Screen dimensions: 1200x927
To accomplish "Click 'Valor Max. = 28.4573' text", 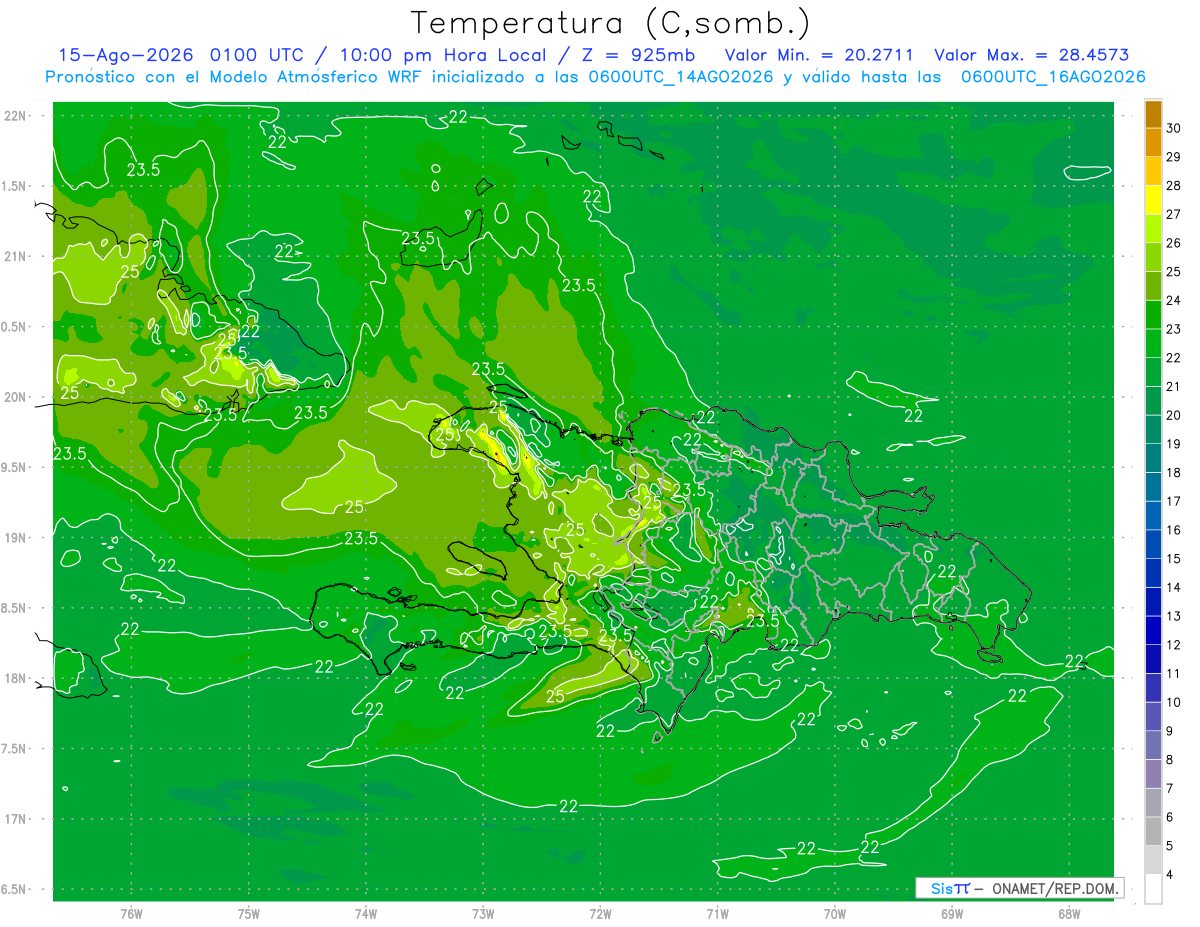I will tap(1033, 55).
